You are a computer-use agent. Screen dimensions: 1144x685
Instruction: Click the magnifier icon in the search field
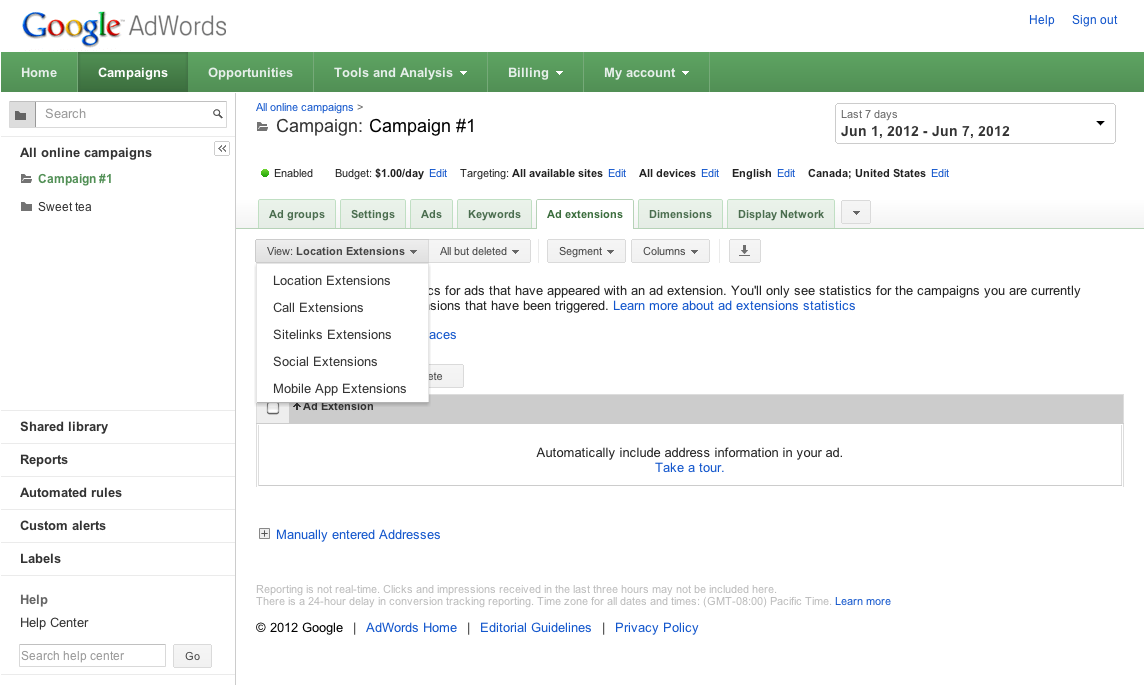coord(217,114)
